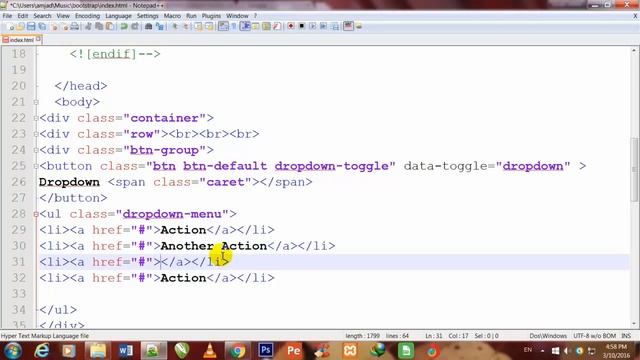Click the Copy toolbar icon

99,27
